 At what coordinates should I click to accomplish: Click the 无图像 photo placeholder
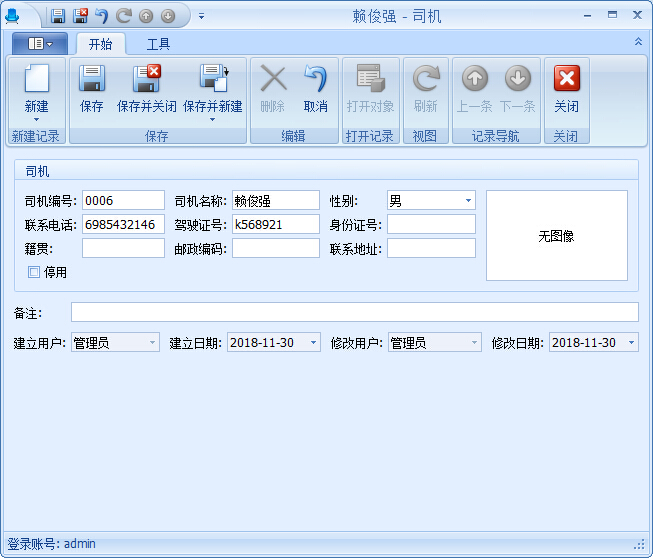click(556, 236)
